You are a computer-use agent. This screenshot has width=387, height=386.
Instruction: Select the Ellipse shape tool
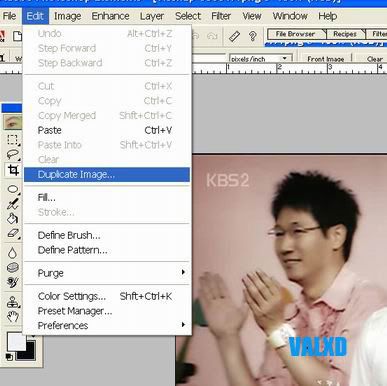(13, 189)
